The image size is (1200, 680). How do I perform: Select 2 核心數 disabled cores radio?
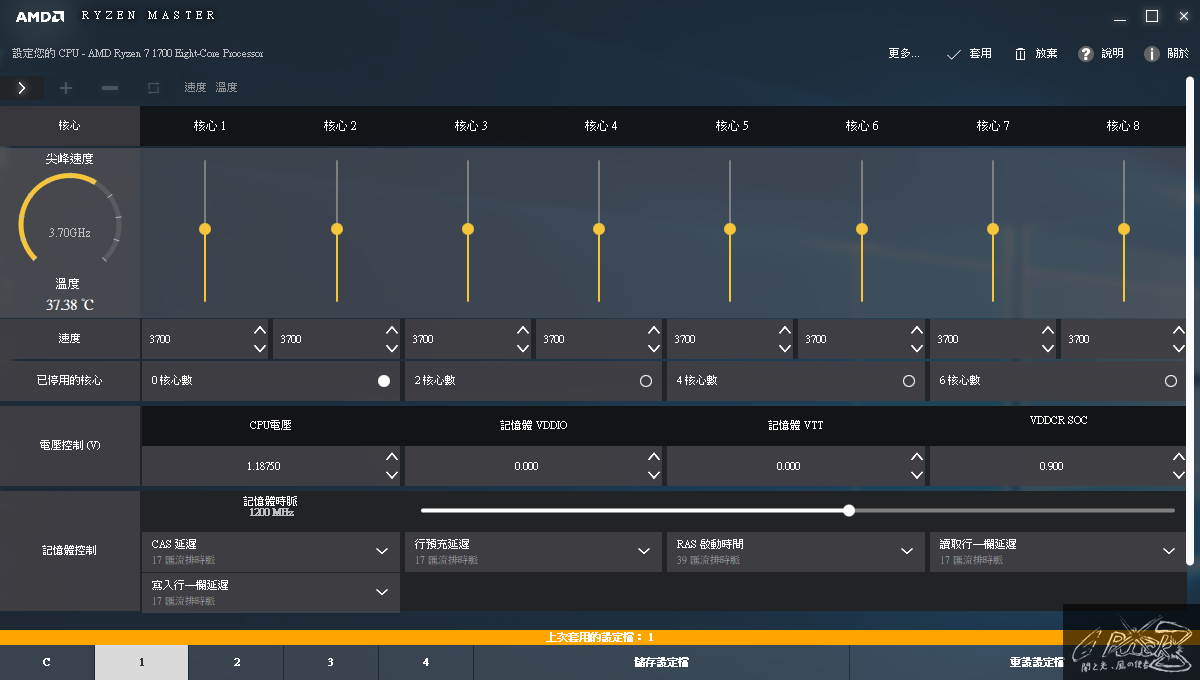tap(645, 381)
